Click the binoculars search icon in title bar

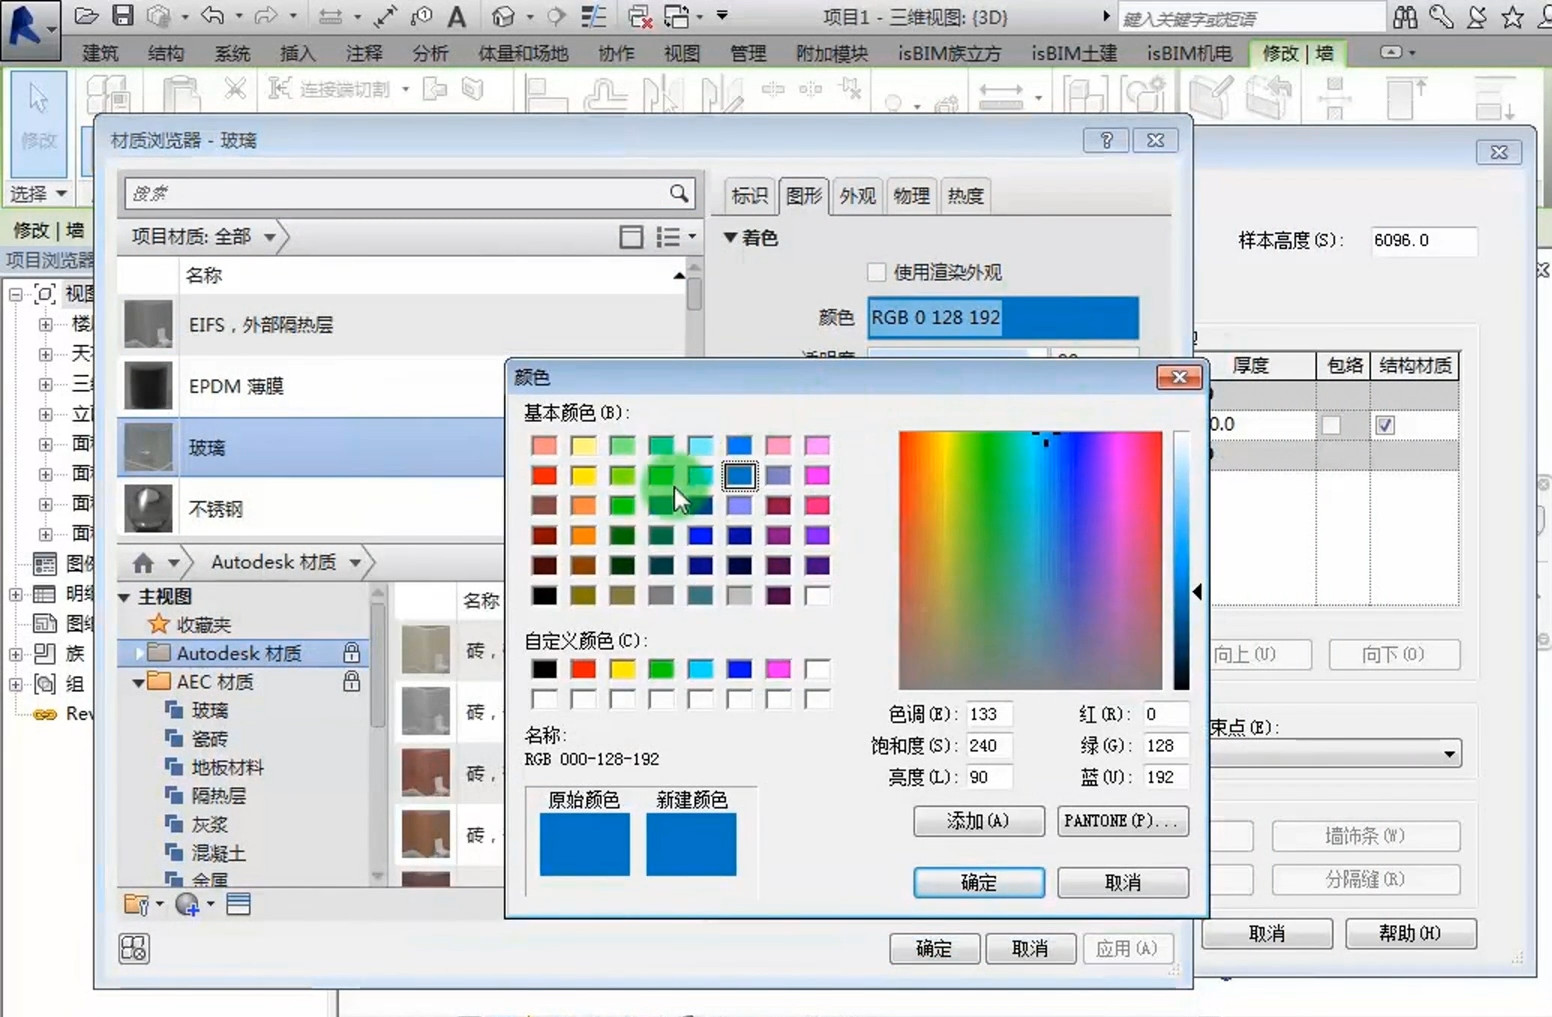(x=1405, y=17)
